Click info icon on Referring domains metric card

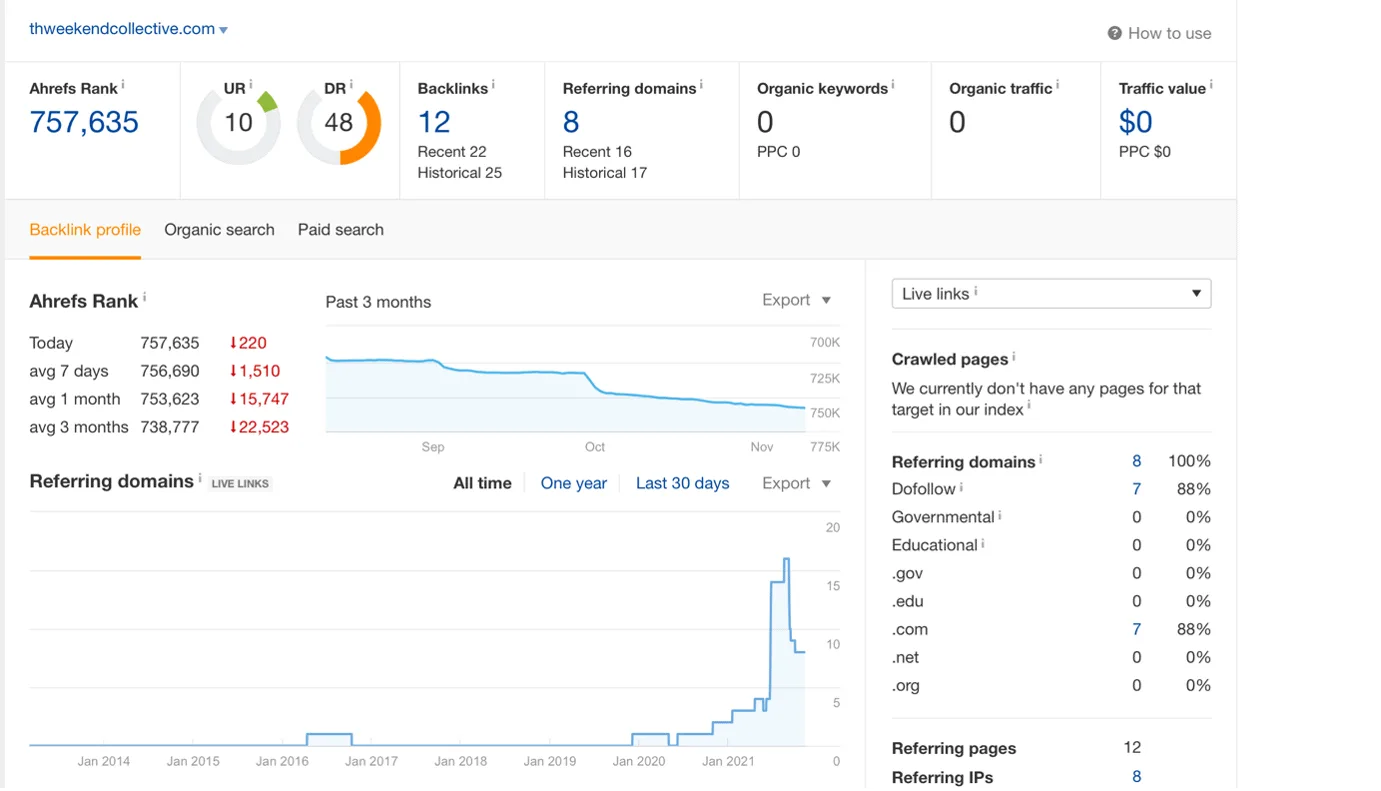tap(701, 84)
